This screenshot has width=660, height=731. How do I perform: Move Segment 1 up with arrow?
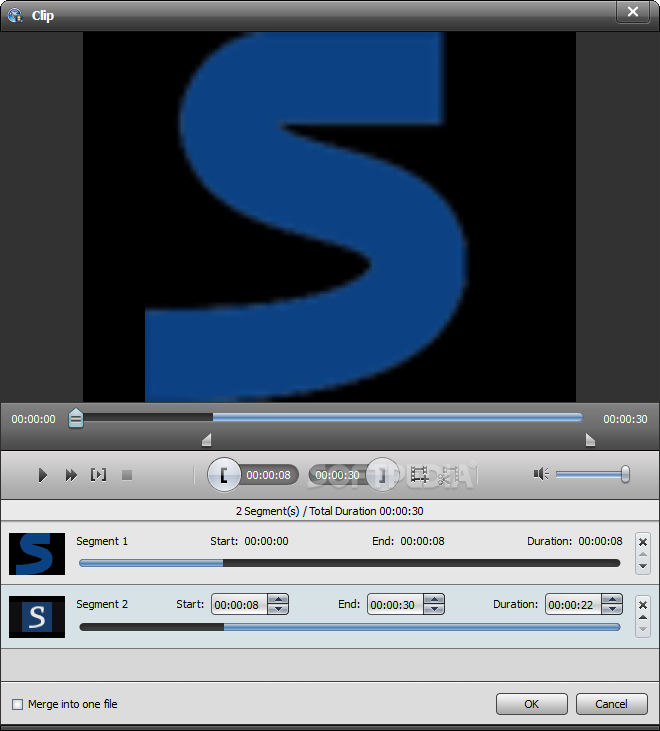[643, 555]
